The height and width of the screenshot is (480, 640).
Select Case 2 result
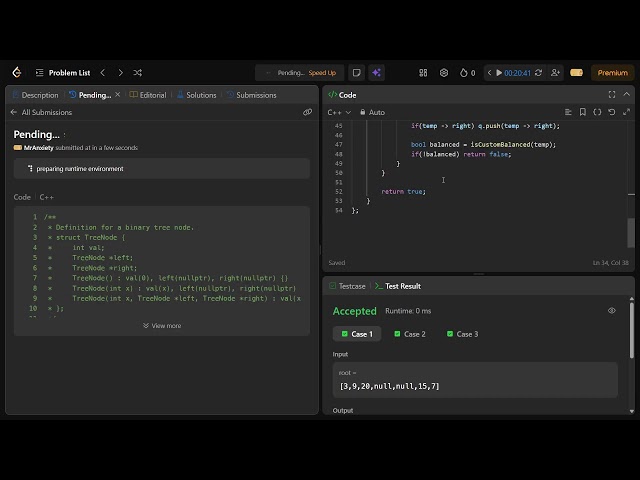point(410,334)
